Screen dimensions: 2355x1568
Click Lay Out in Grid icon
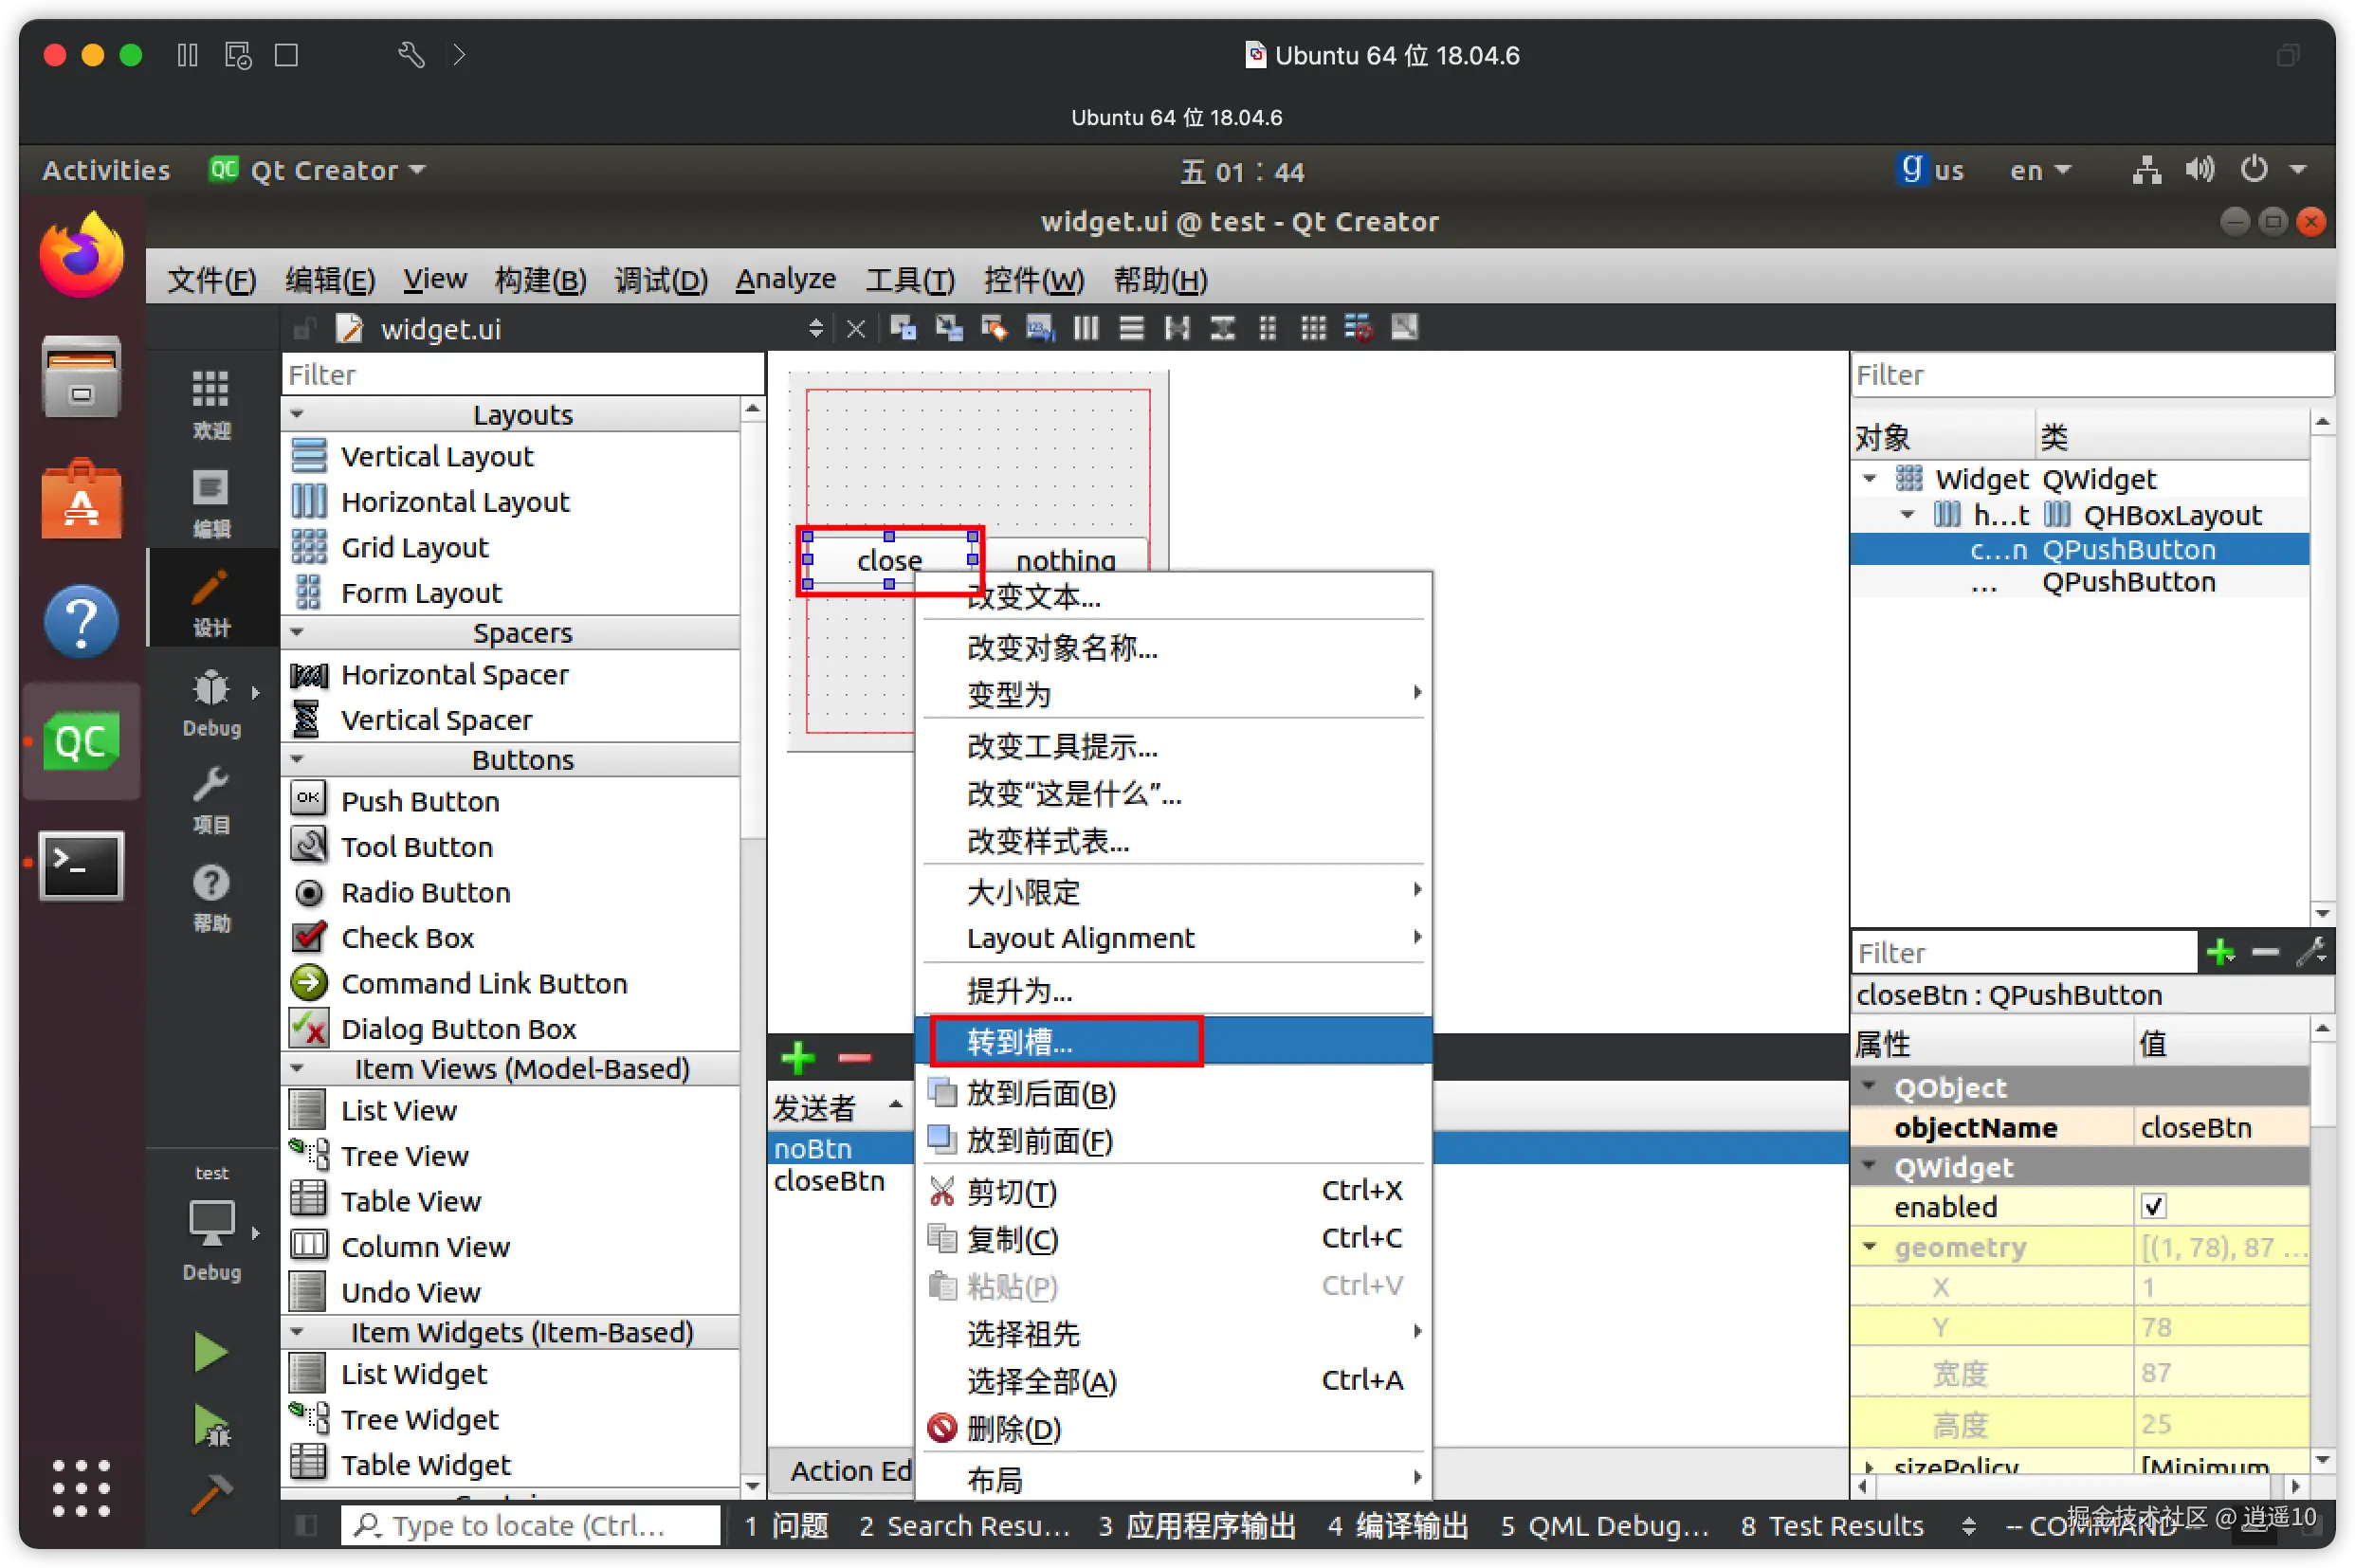click(x=1313, y=328)
